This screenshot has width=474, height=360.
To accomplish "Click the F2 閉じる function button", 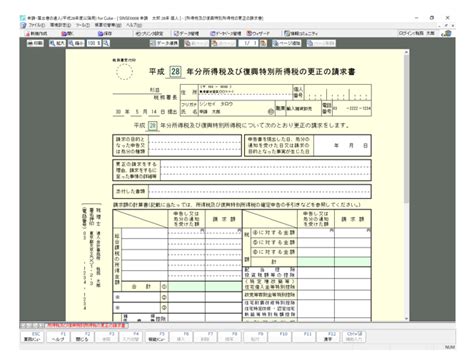I will point(82,337).
